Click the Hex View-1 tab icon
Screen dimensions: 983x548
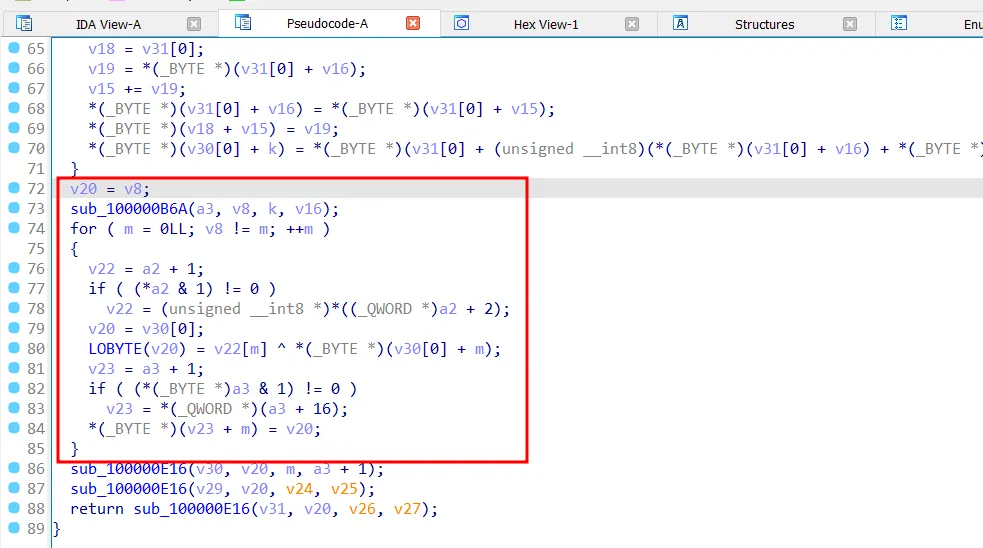[461, 23]
